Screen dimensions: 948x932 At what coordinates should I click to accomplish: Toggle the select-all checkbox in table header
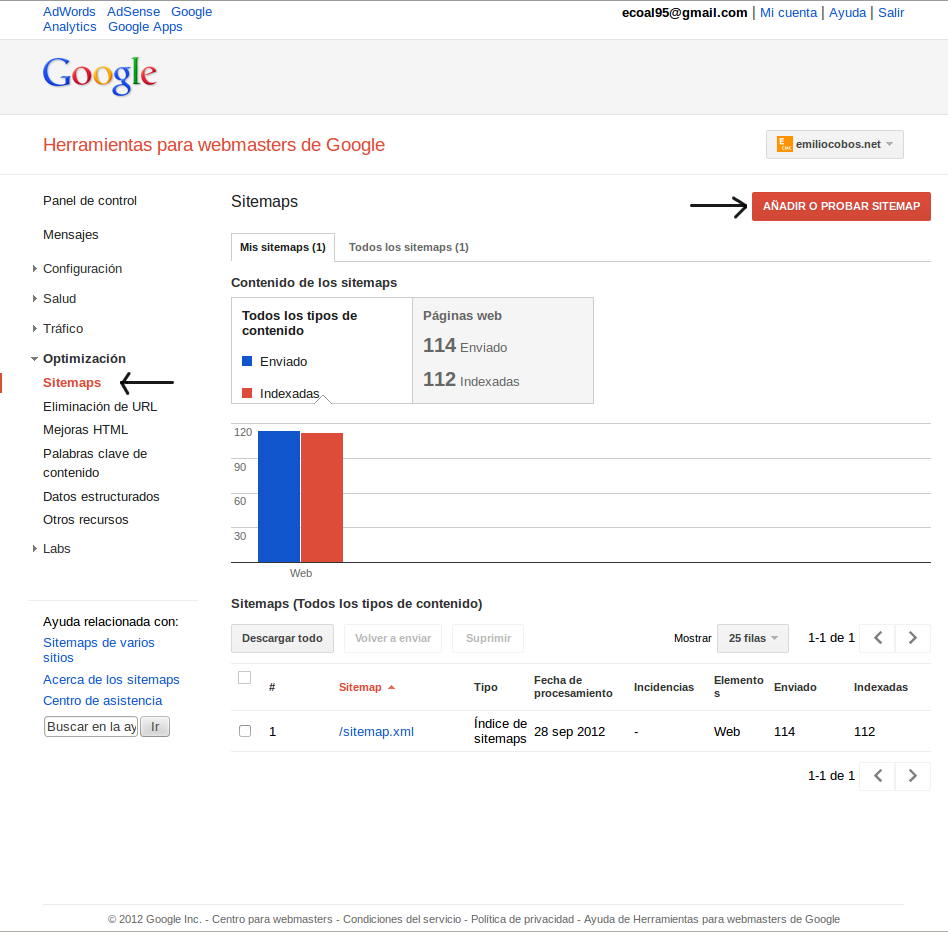click(x=245, y=678)
